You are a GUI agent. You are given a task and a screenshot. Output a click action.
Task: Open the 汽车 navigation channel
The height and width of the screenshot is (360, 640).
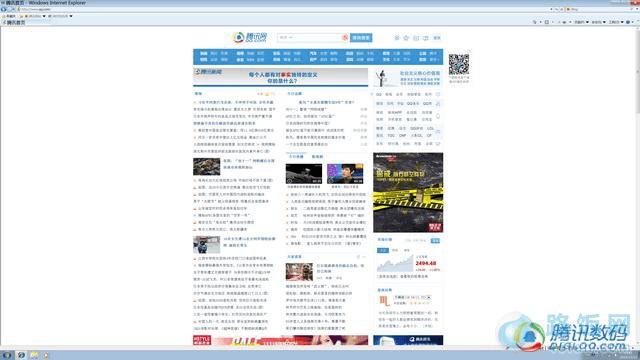(313, 53)
